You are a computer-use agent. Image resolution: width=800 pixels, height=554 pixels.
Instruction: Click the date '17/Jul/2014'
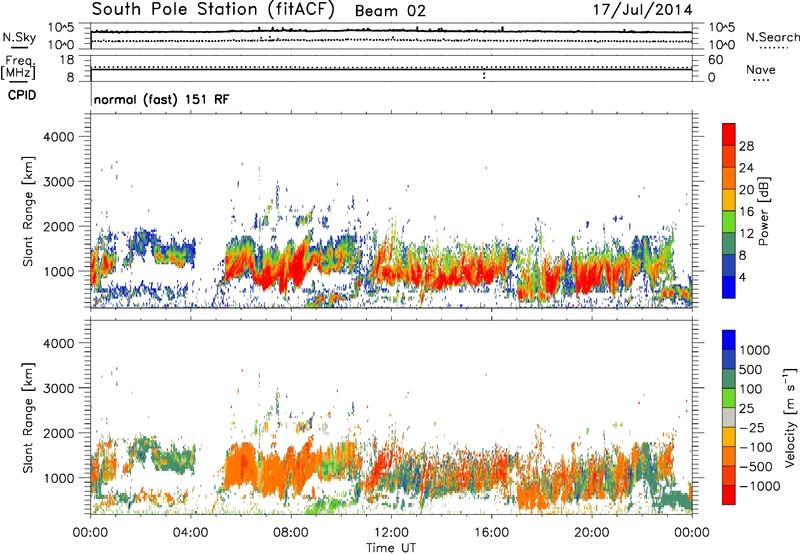click(x=642, y=10)
